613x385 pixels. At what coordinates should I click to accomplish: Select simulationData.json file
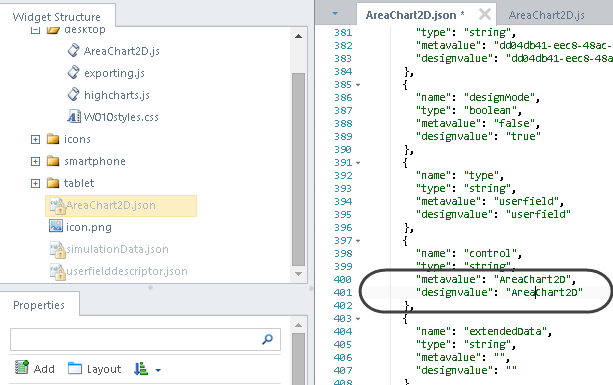[117, 249]
